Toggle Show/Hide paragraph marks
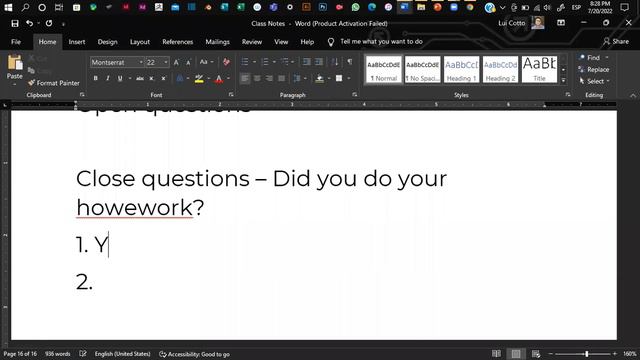 point(350,62)
